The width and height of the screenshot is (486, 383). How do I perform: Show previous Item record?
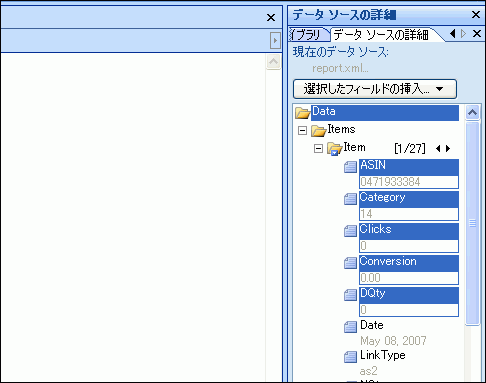tap(438, 148)
